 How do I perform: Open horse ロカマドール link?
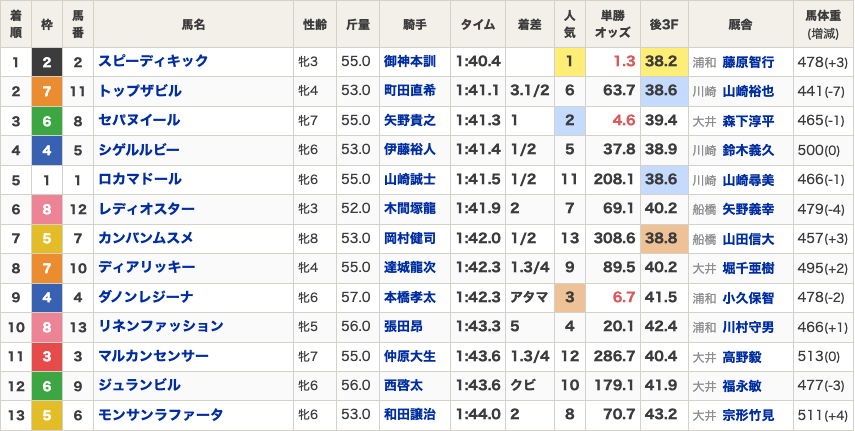pos(140,179)
